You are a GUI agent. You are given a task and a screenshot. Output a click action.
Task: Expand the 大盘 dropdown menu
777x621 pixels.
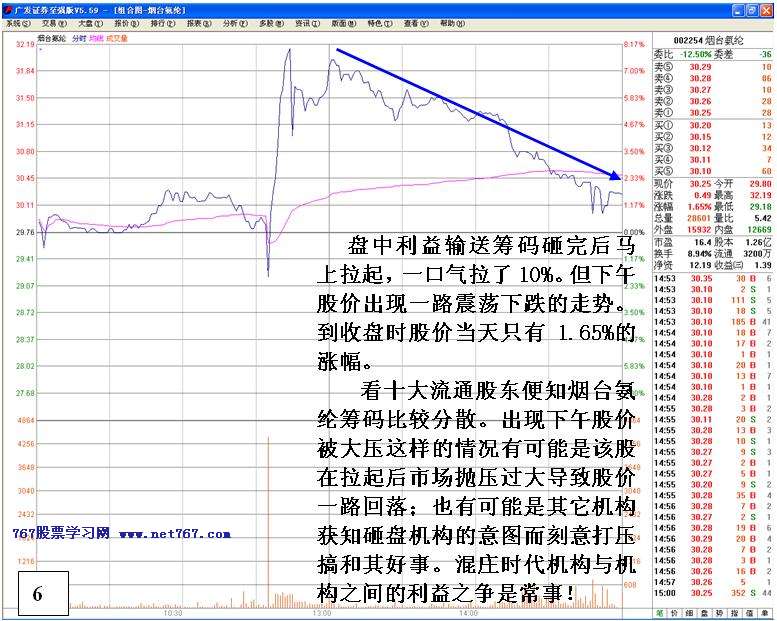click(x=90, y=23)
